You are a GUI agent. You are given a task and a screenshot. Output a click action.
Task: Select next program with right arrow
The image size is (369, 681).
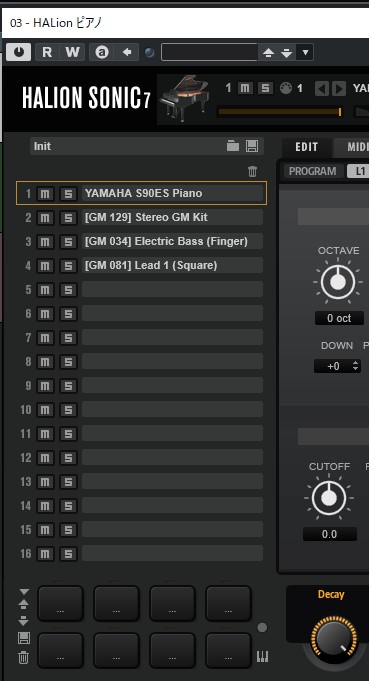point(339,89)
